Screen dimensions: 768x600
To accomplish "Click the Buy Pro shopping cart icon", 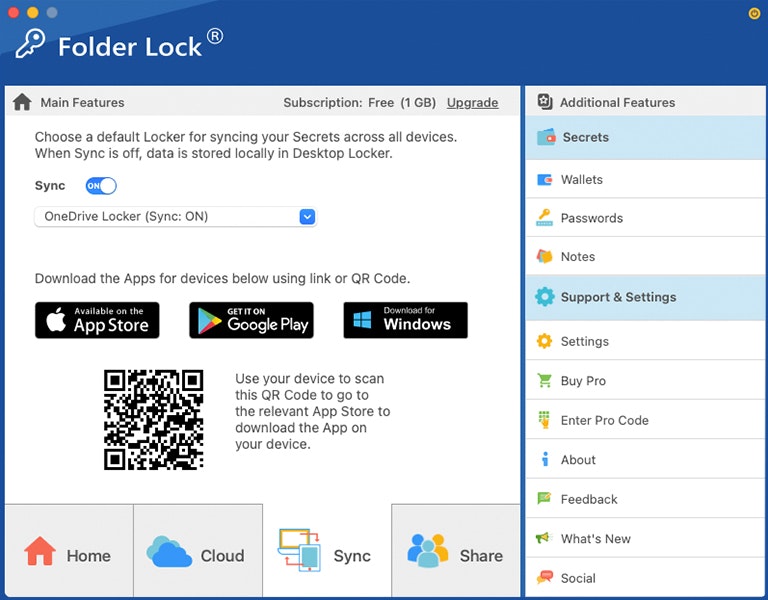I will pos(544,381).
